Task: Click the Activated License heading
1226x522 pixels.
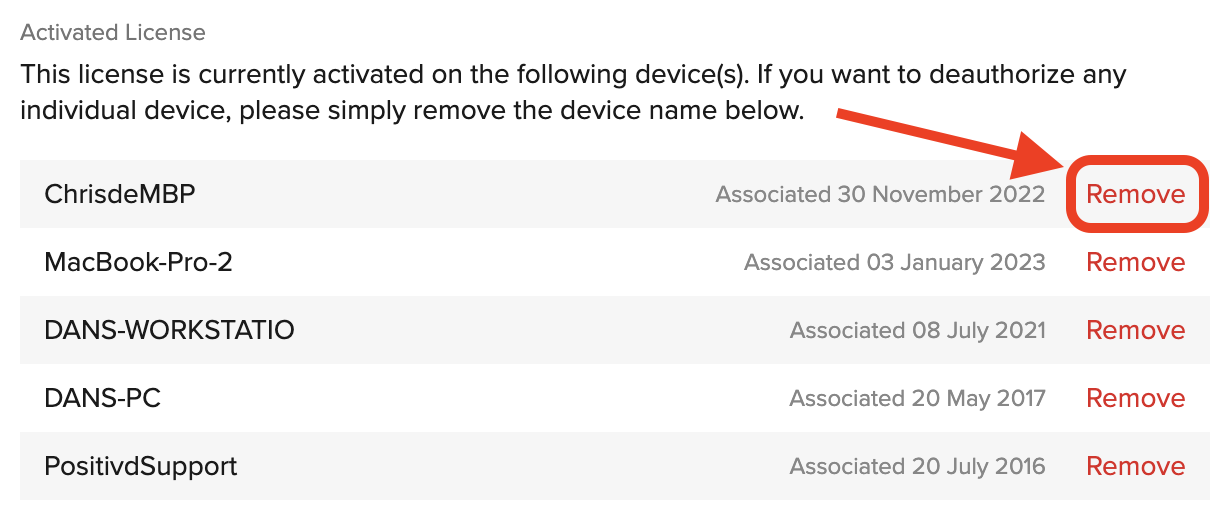Action: [113, 32]
